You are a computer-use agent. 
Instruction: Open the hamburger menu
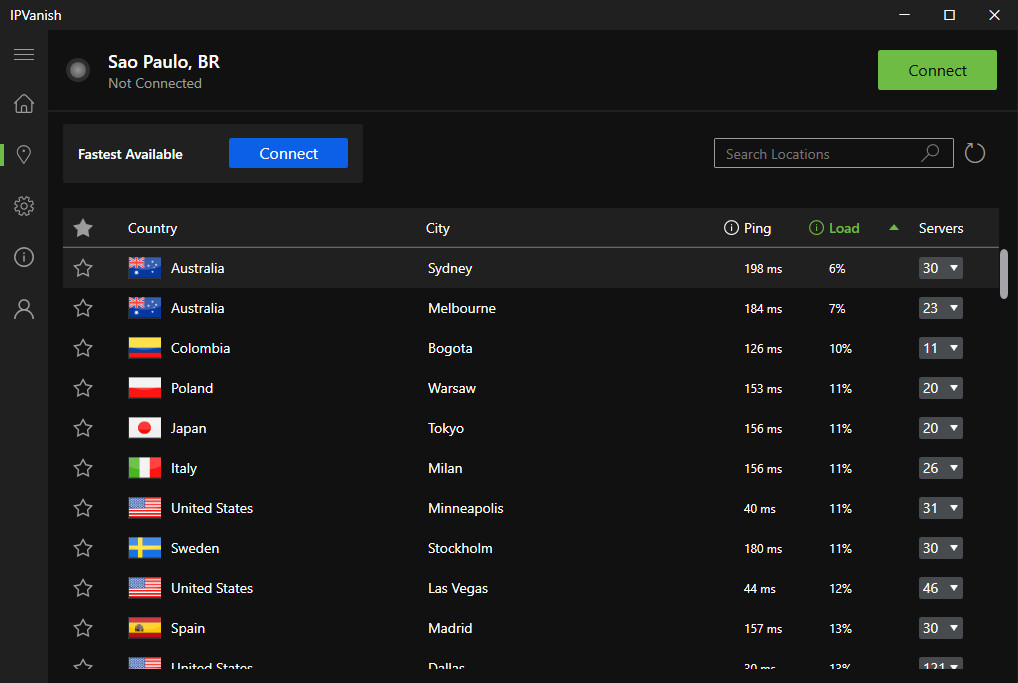tap(24, 55)
